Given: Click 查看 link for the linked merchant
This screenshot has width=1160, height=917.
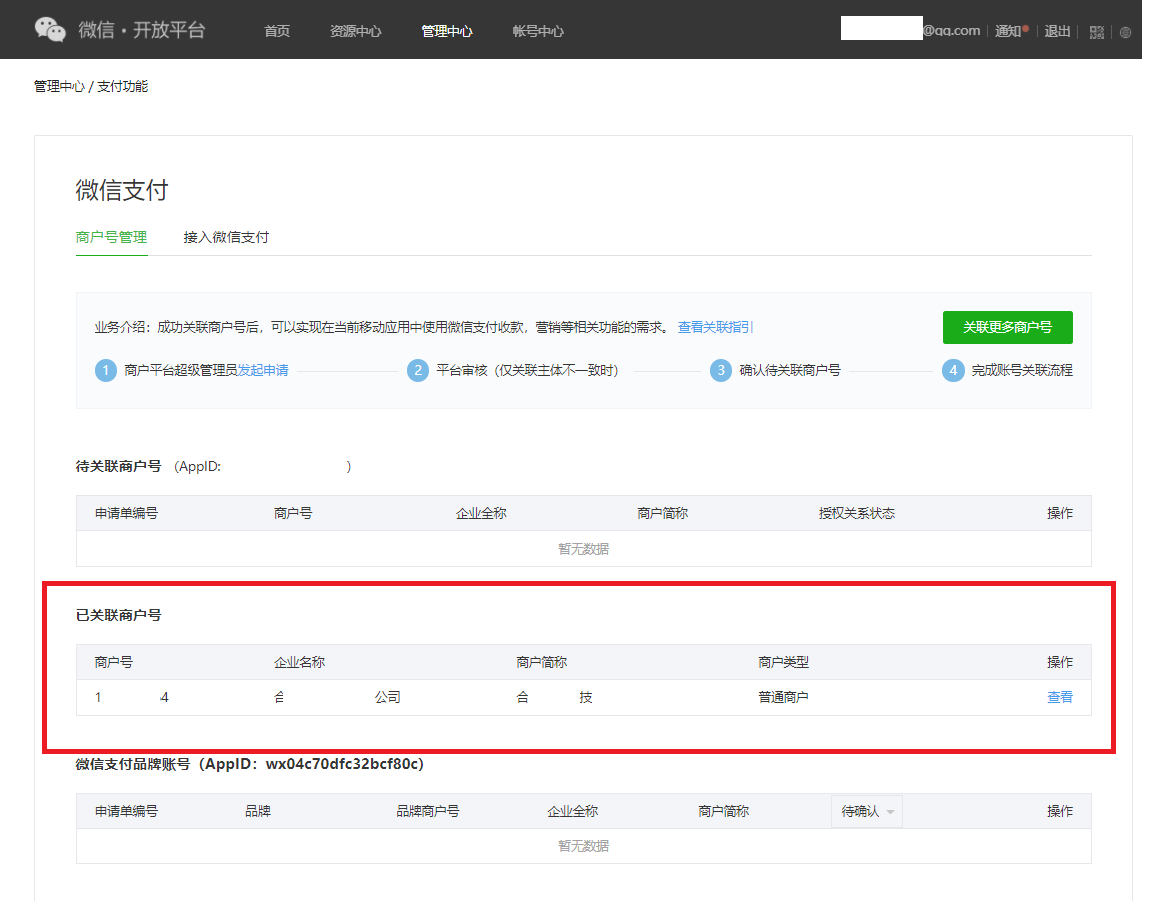Looking at the screenshot, I should click(1059, 697).
